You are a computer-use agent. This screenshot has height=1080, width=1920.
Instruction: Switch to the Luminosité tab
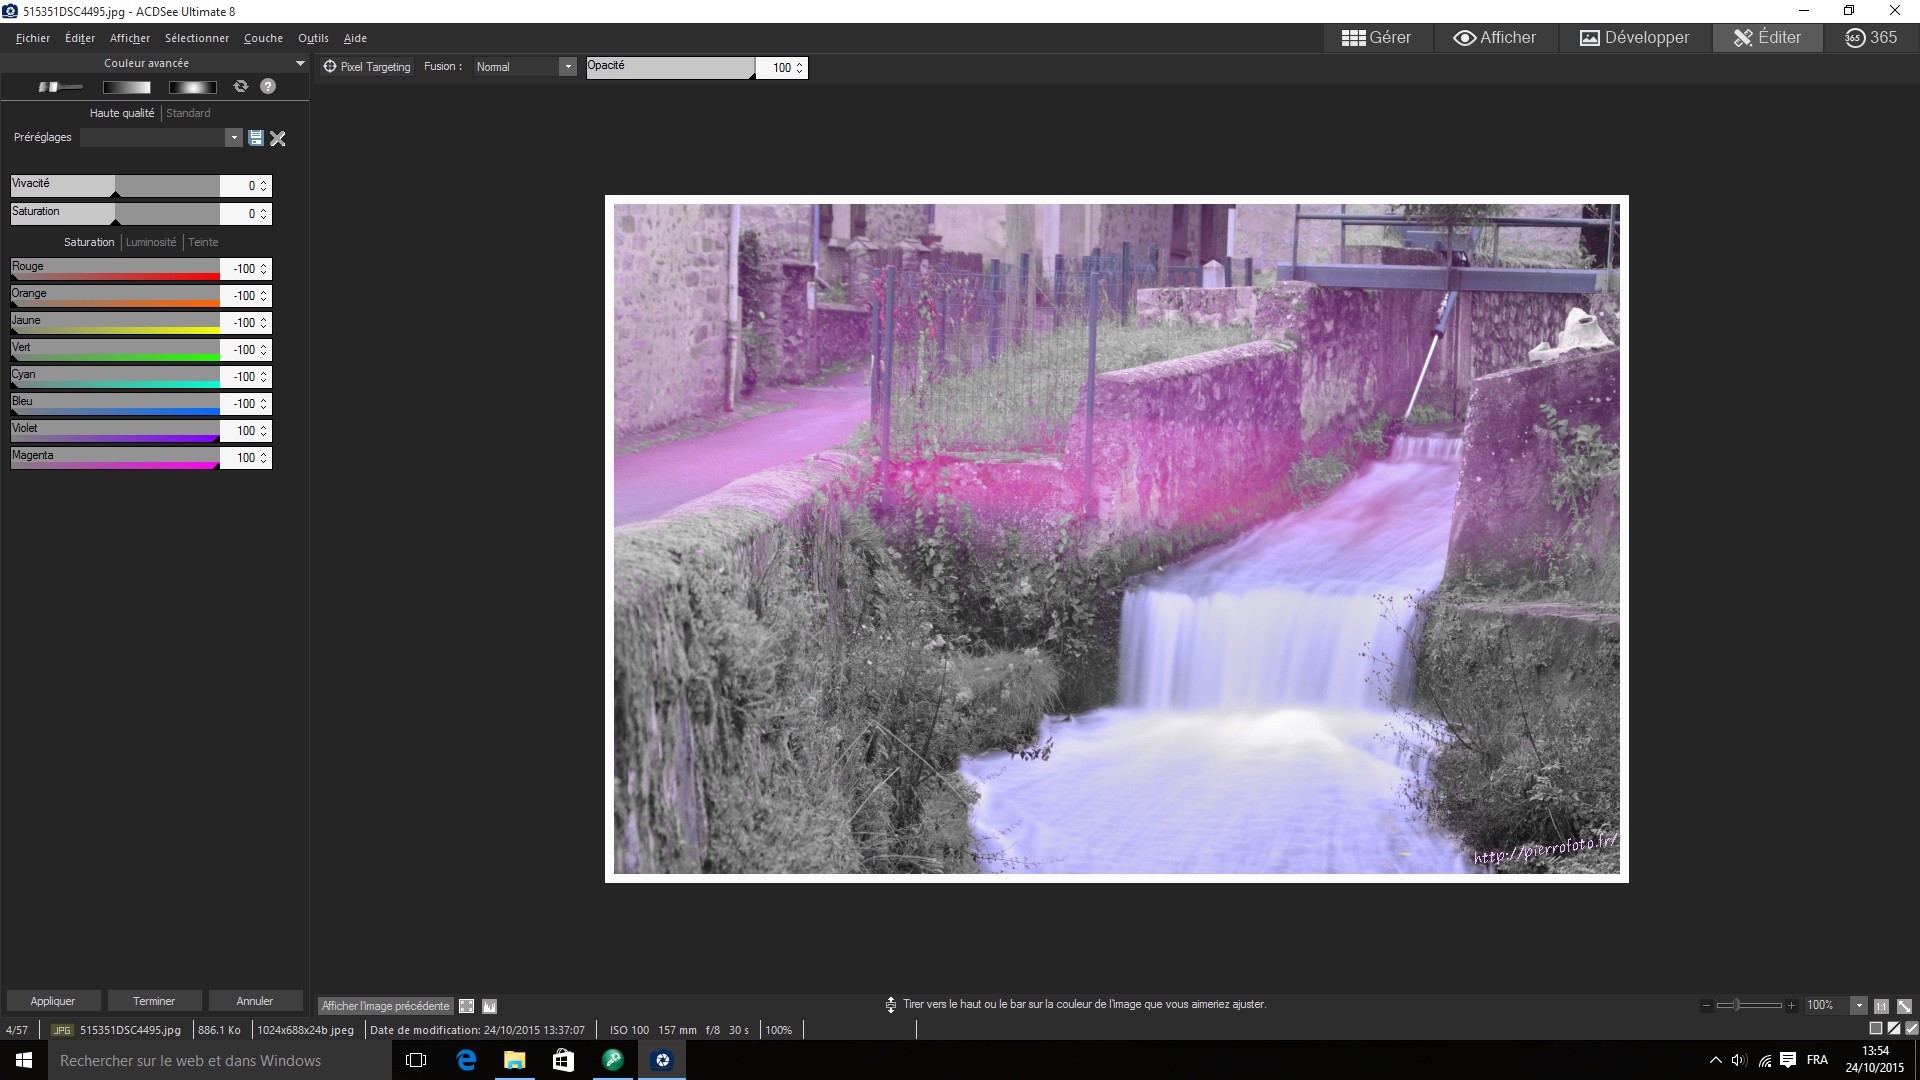pyautogui.click(x=151, y=242)
